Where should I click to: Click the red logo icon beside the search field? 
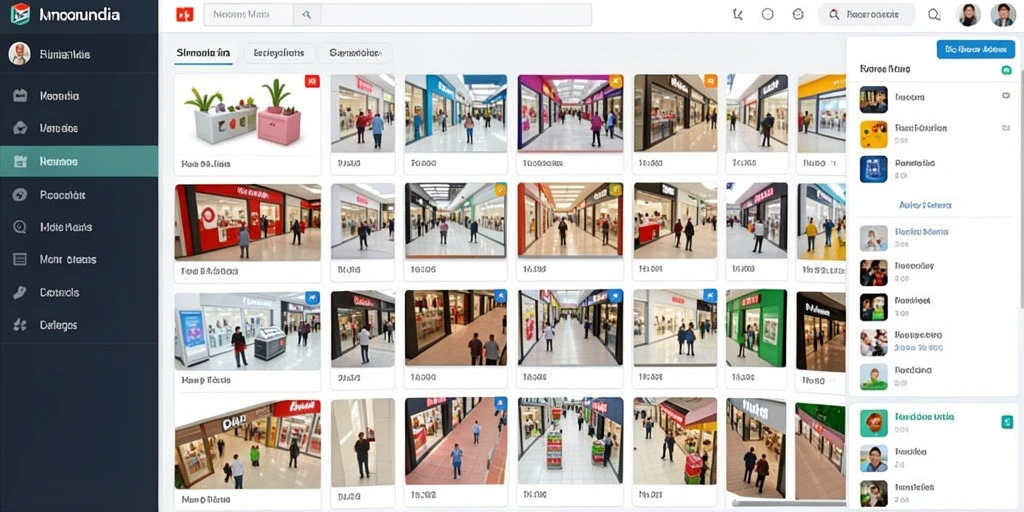point(185,14)
